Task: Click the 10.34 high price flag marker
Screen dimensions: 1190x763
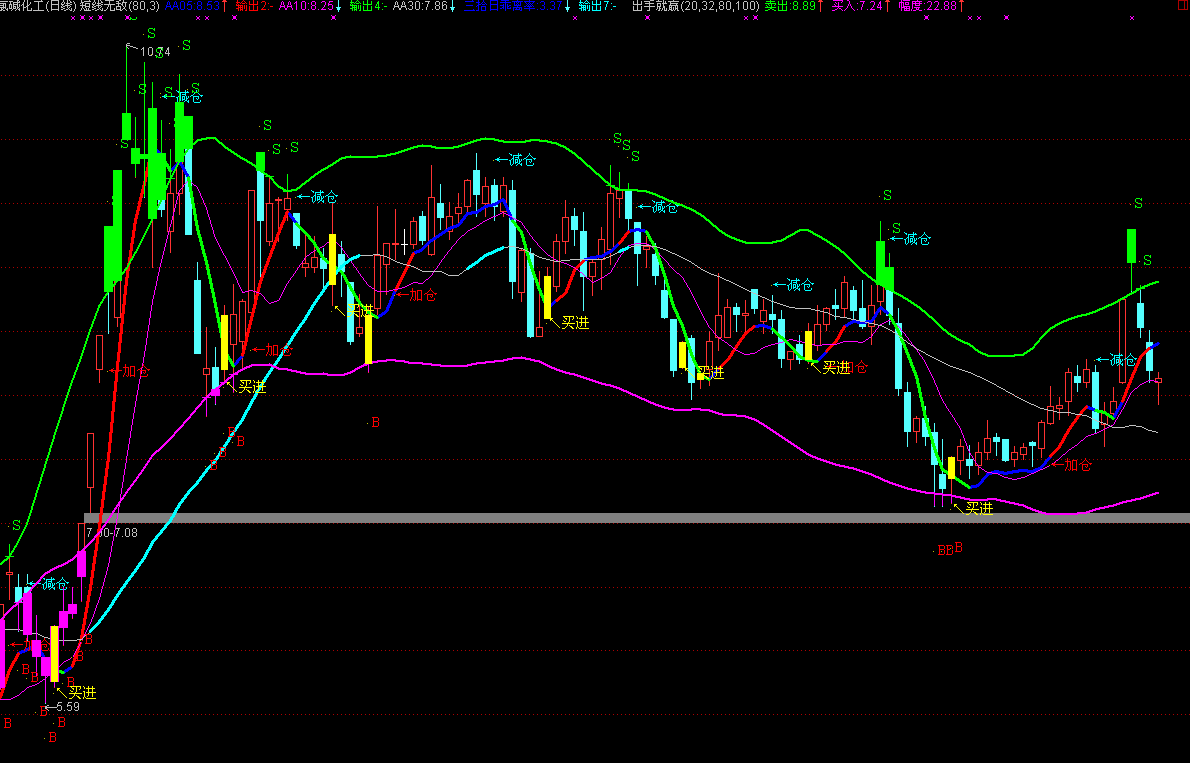Action: (154, 51)
